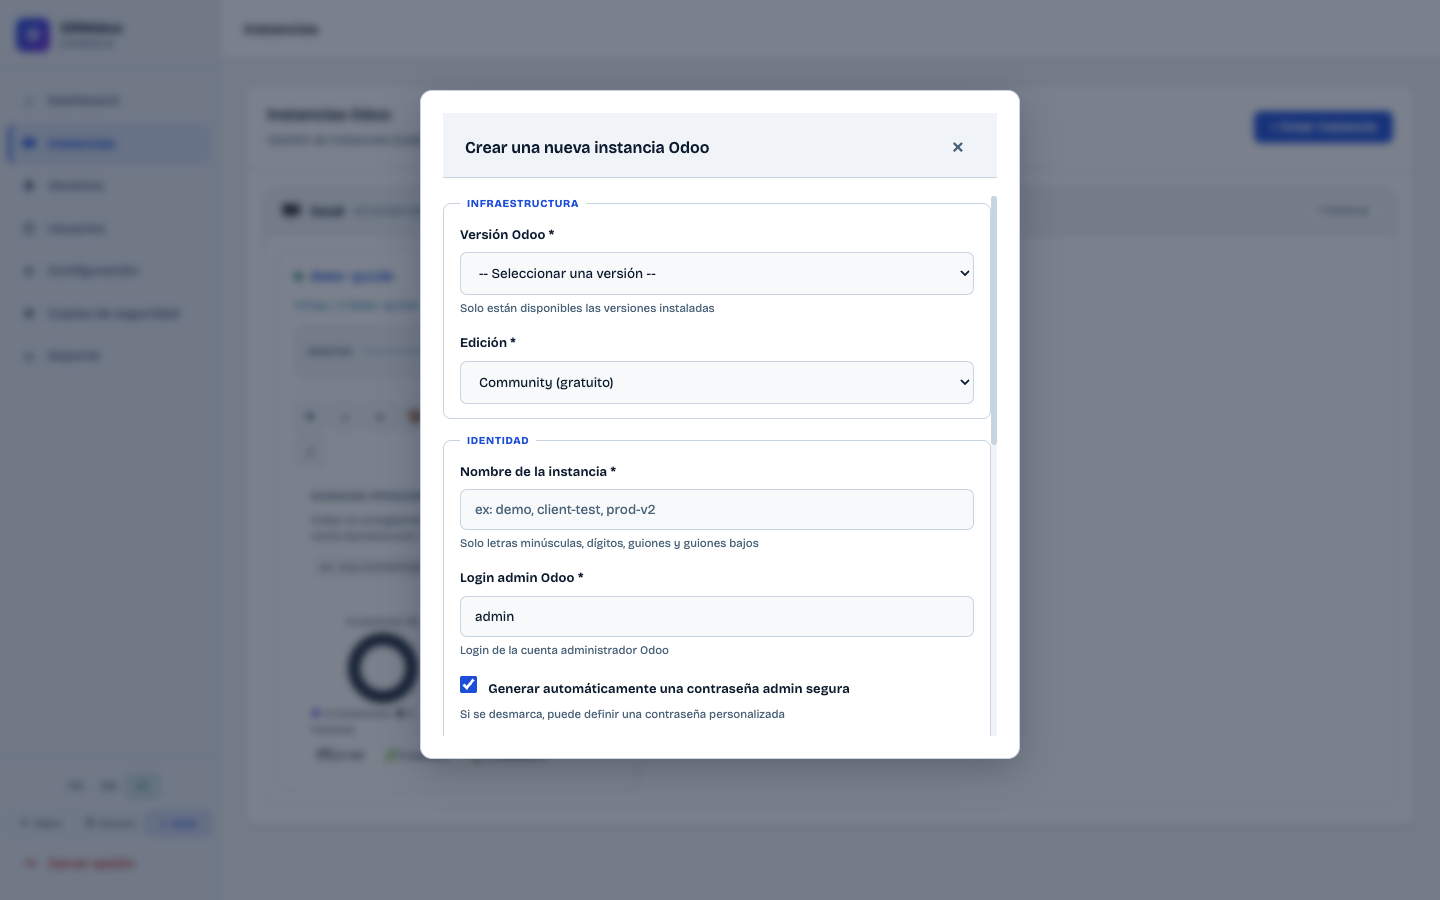The image size is (1440, 900).
Task: Click the blue Crear instancia button
Action: point(1323,127)
